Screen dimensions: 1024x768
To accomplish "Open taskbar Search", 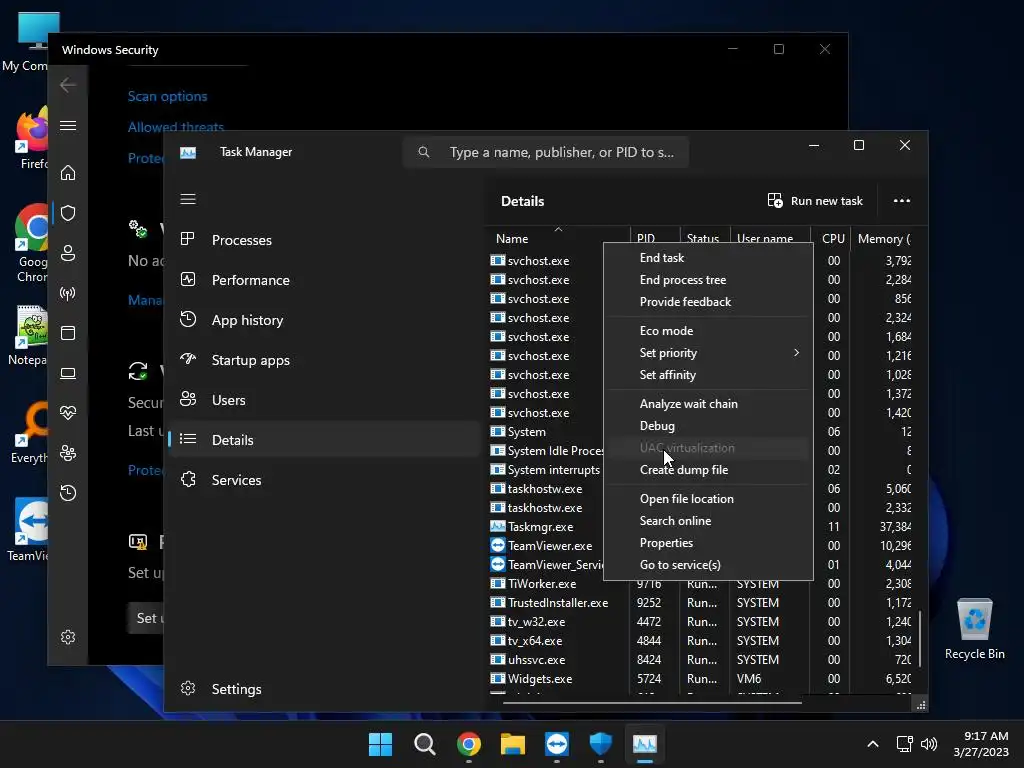I will [x=424, y=744].
